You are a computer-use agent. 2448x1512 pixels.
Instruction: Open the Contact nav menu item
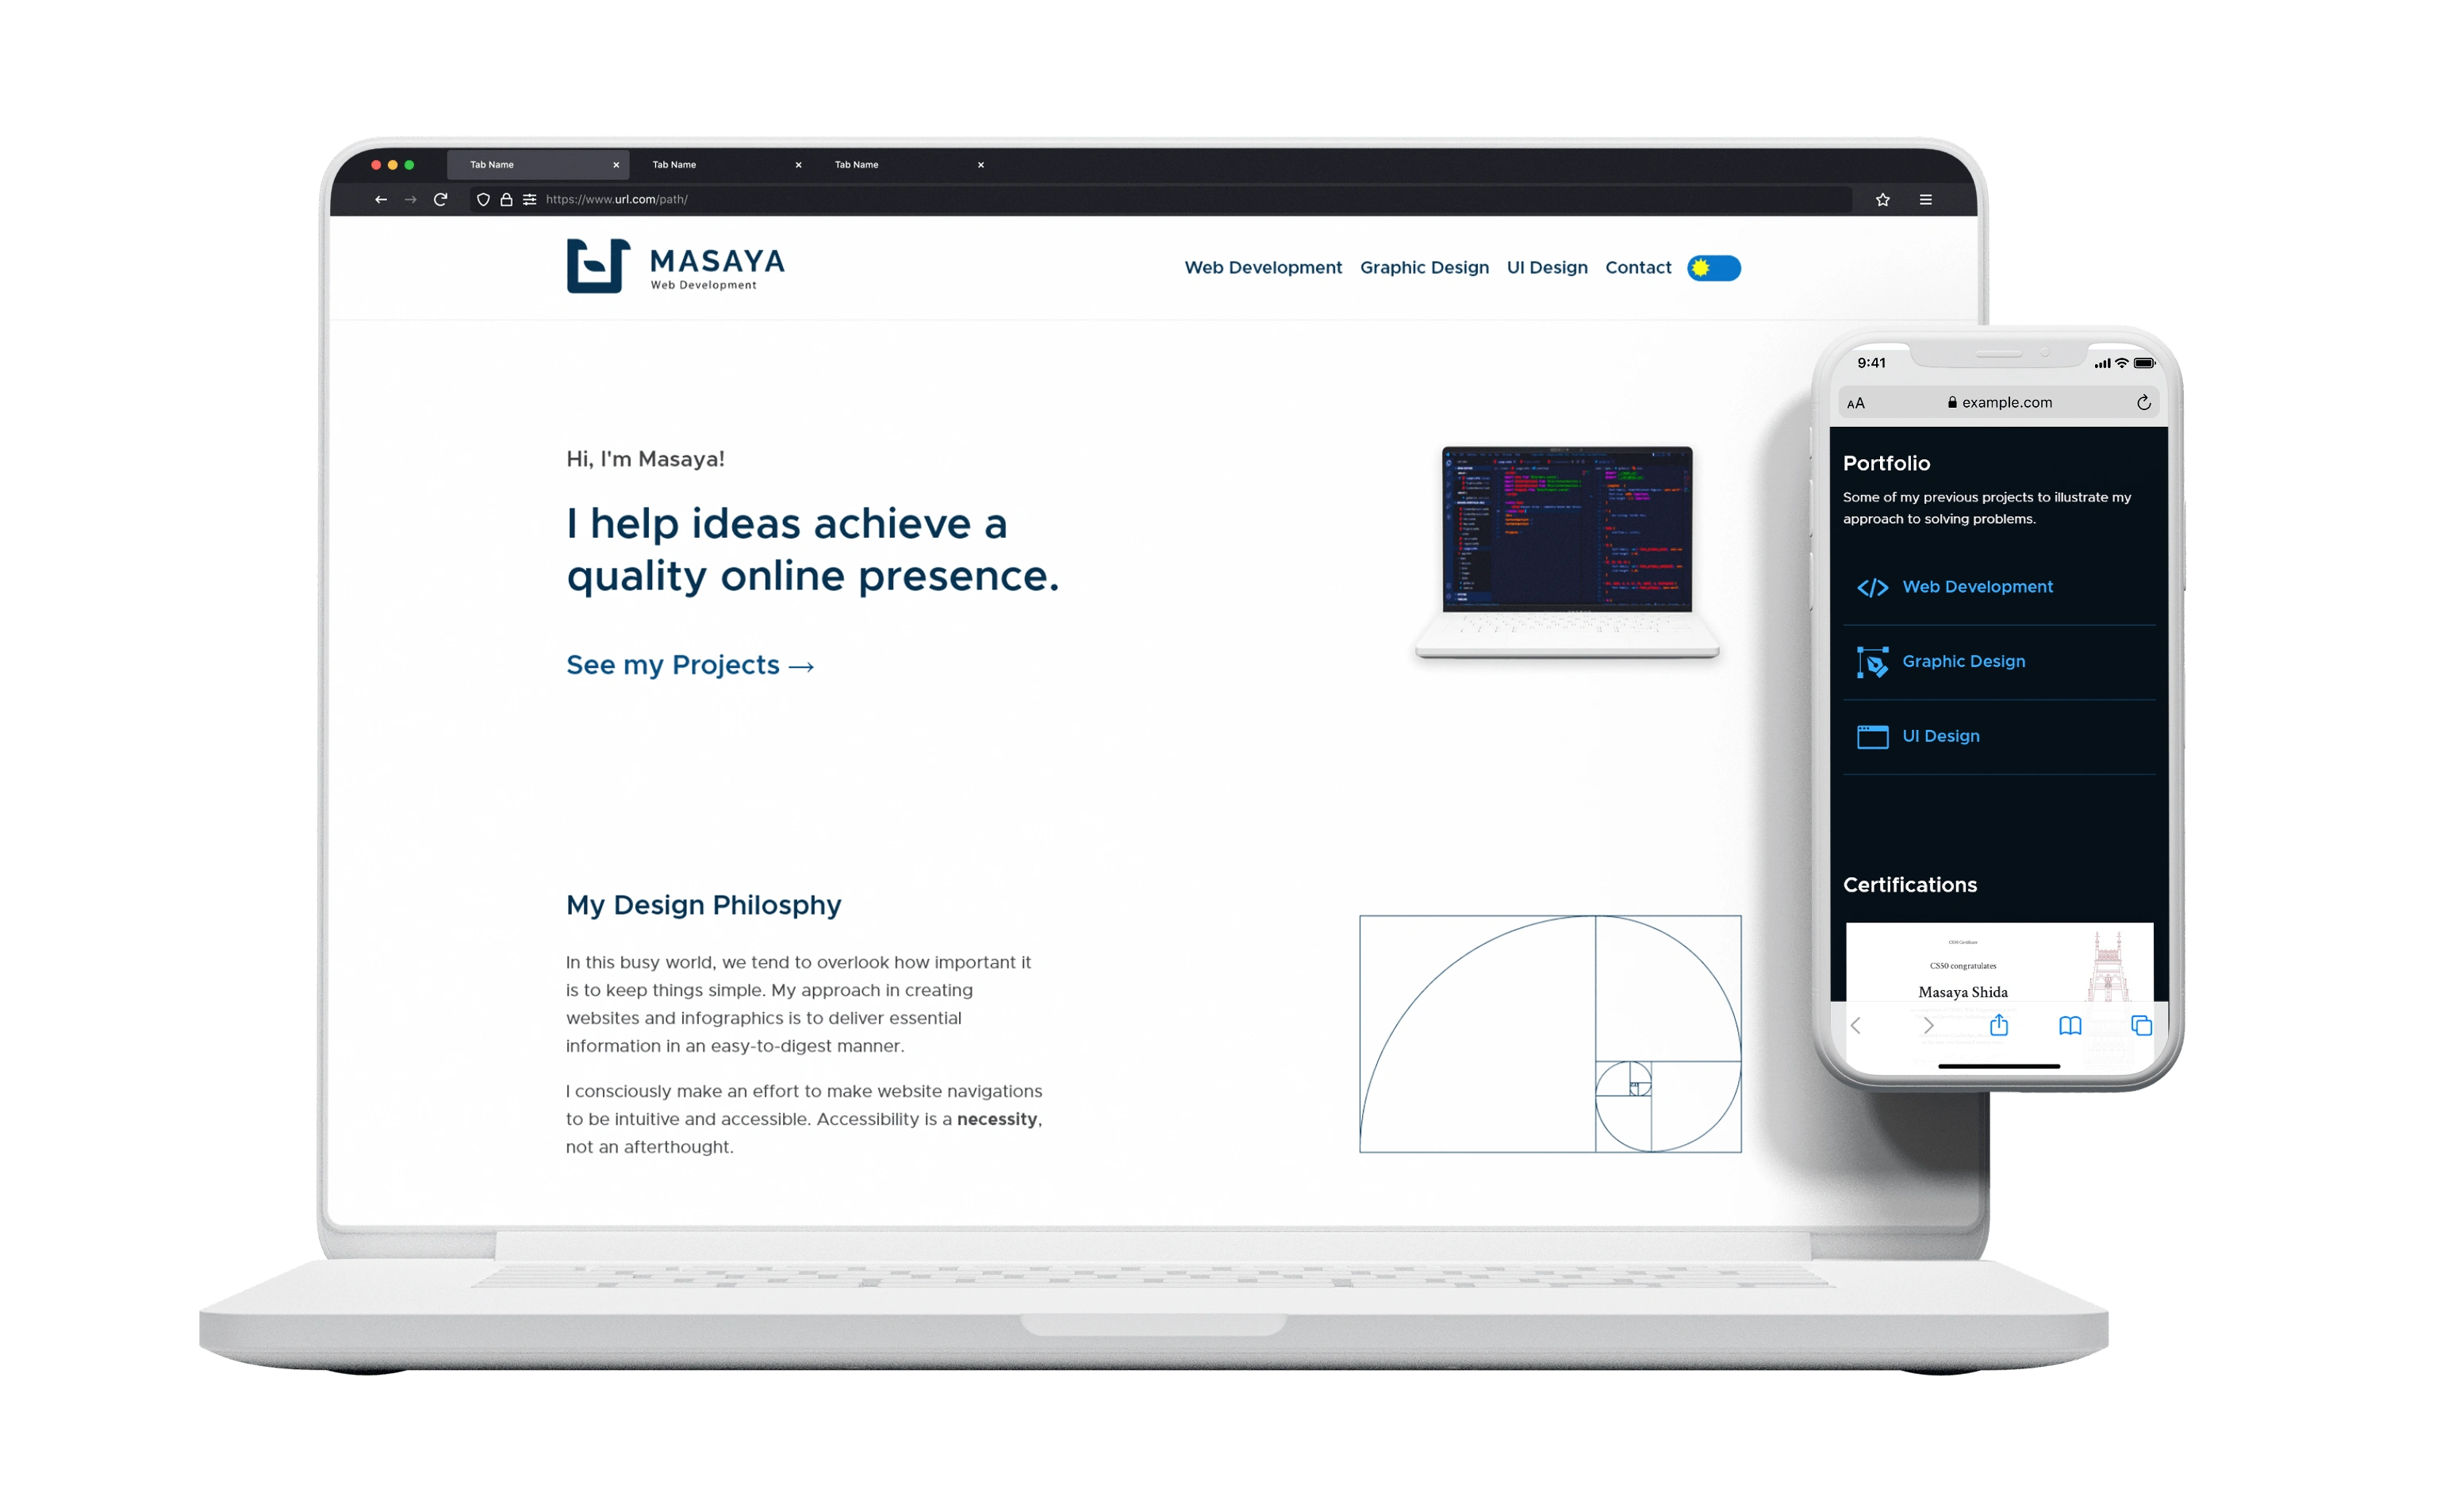click(x=1640, y=266)
